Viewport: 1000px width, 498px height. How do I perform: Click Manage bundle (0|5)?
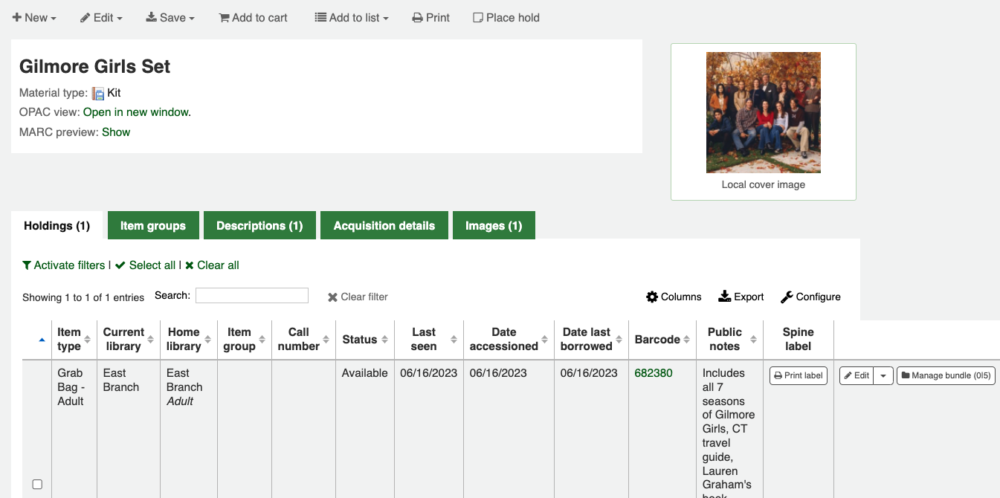pyautogui.click(x=946, y=376)
